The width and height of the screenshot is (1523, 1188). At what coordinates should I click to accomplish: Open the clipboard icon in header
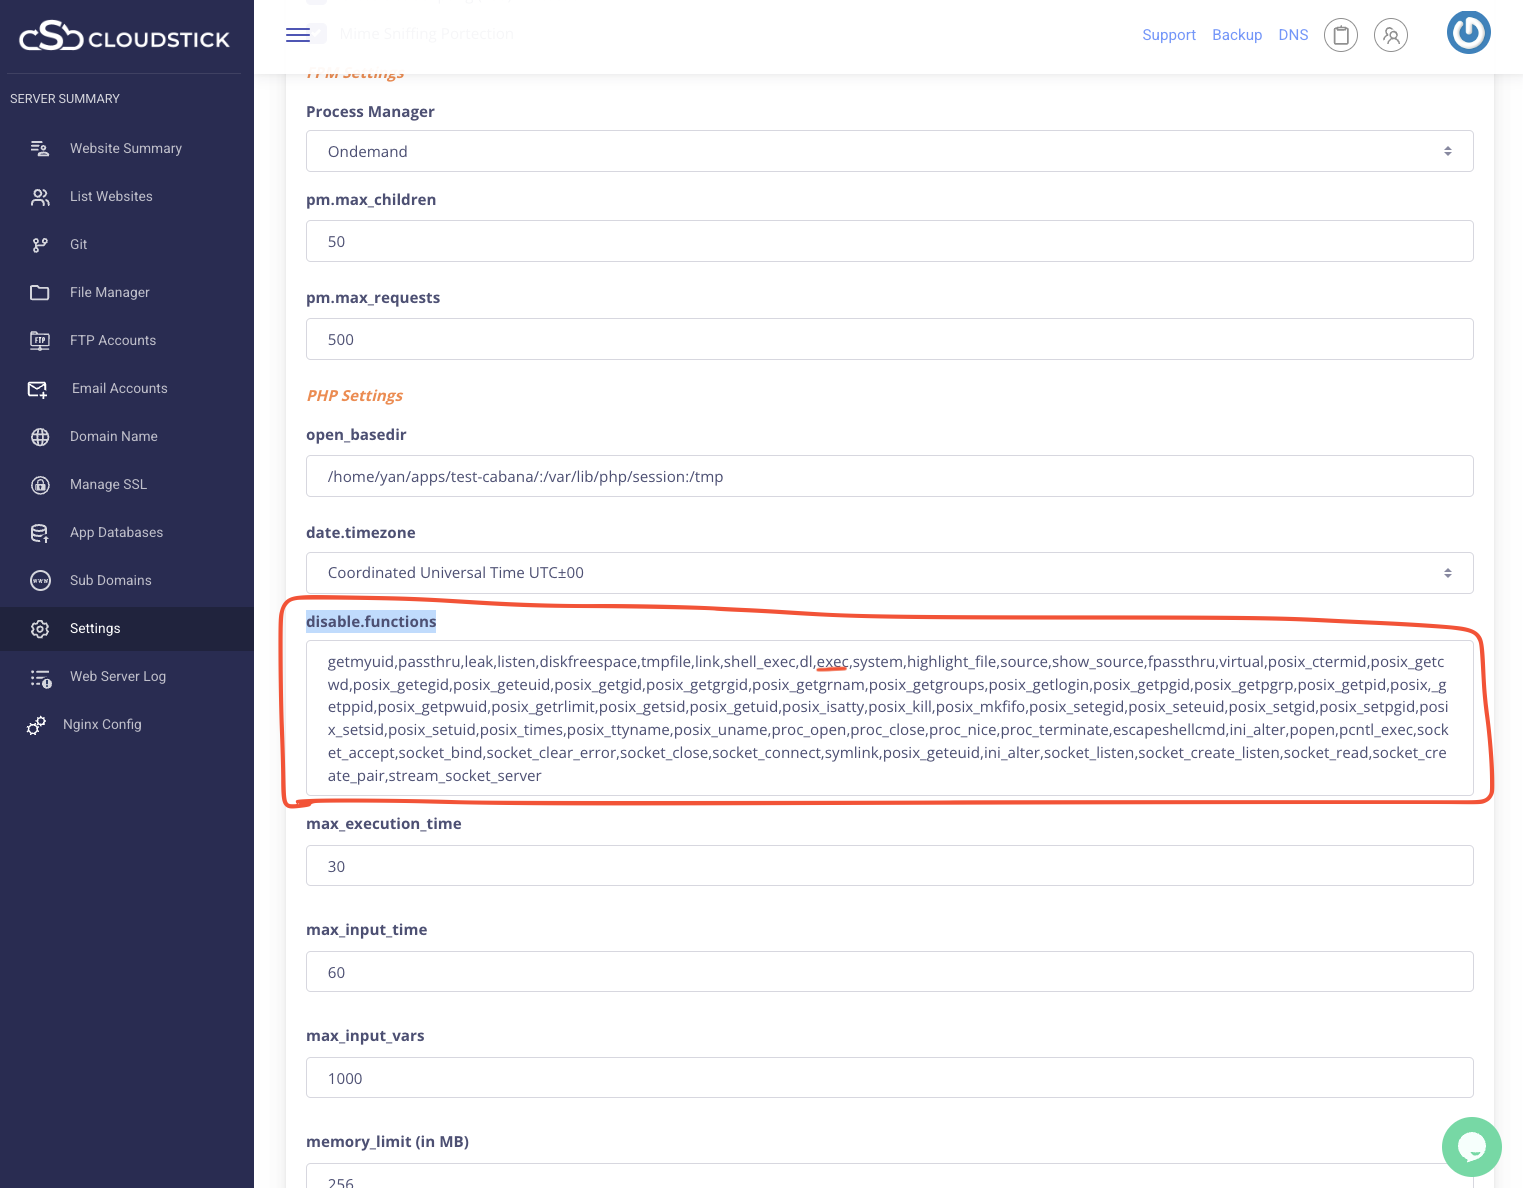tap(1340, 35)
